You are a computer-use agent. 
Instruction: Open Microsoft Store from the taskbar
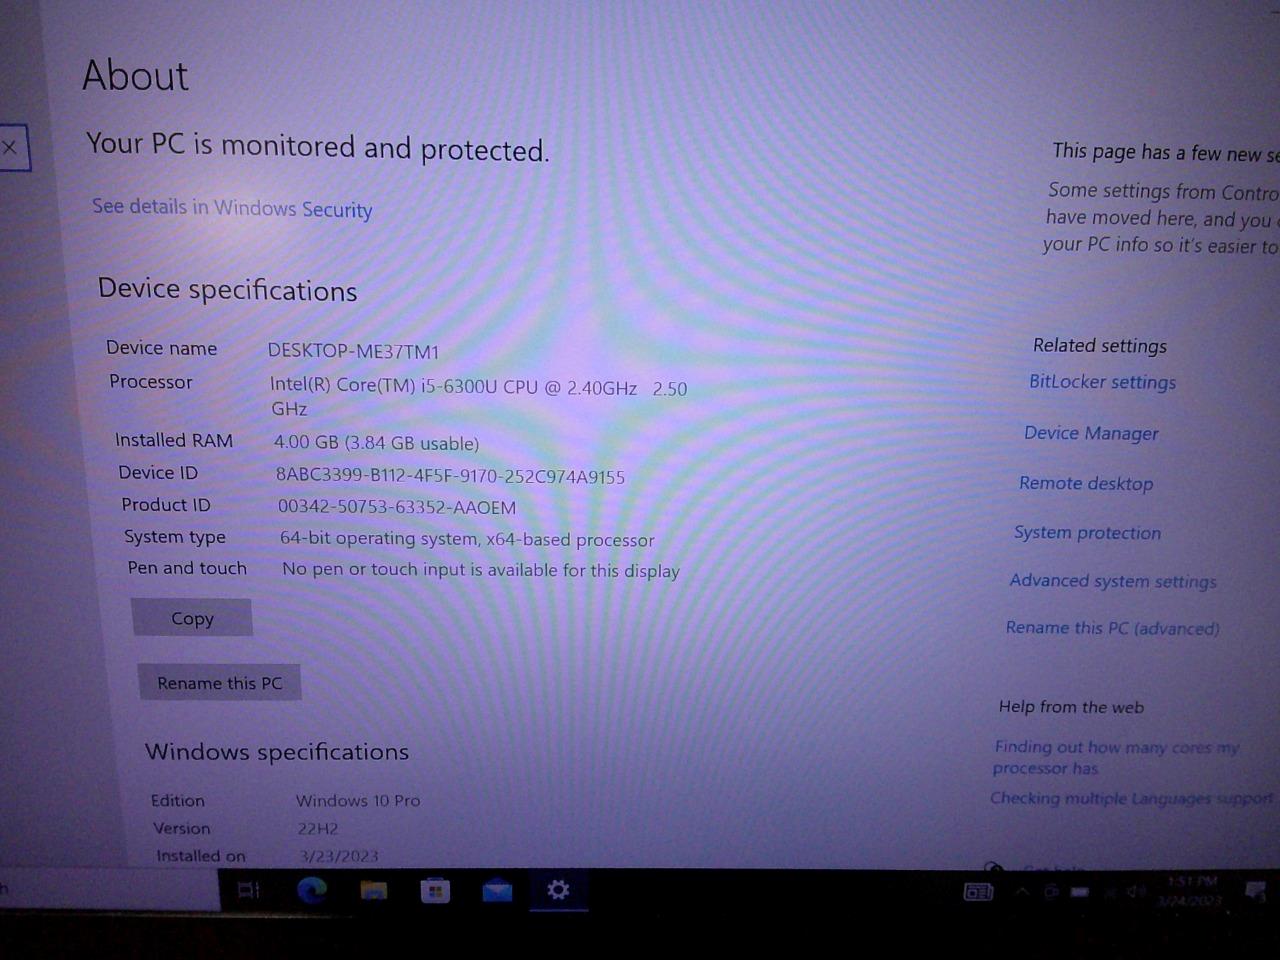click(435, 890)
